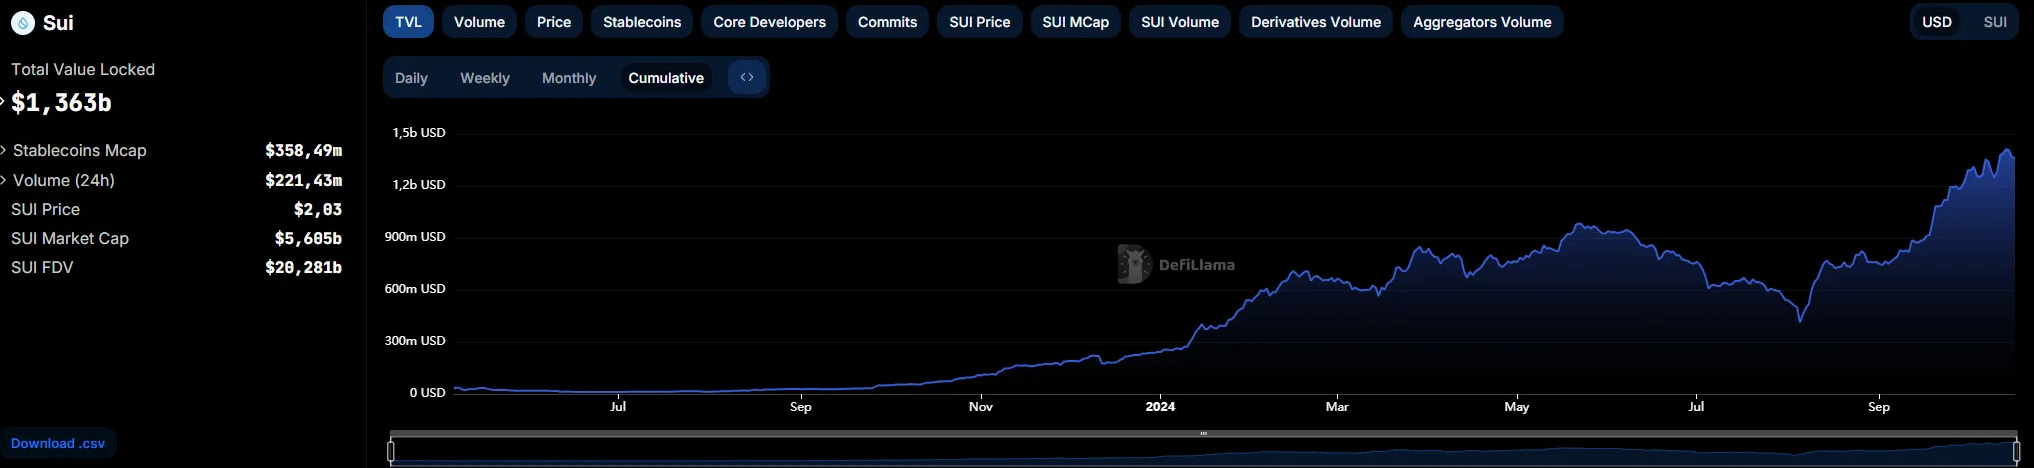Toggle the Core Developers chart series
This screenshot has width=2034, height=468.
pos(770,22)
